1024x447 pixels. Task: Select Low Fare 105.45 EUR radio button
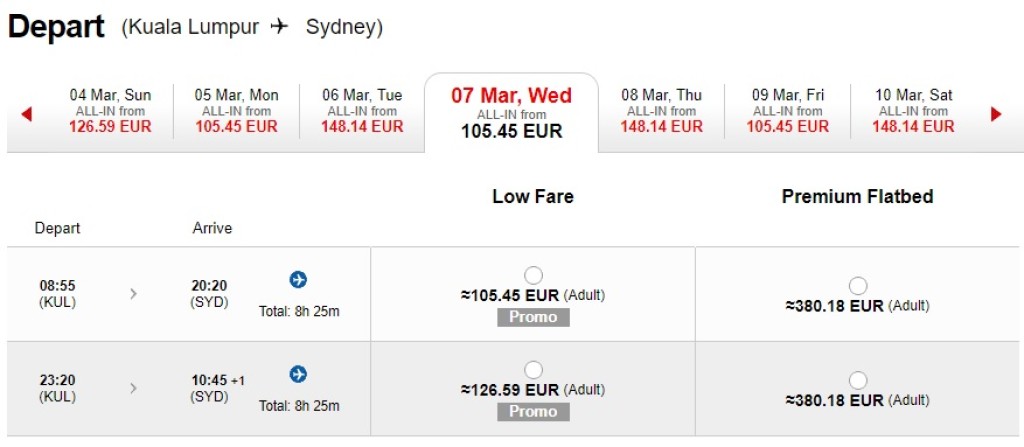tap(533, 275)
